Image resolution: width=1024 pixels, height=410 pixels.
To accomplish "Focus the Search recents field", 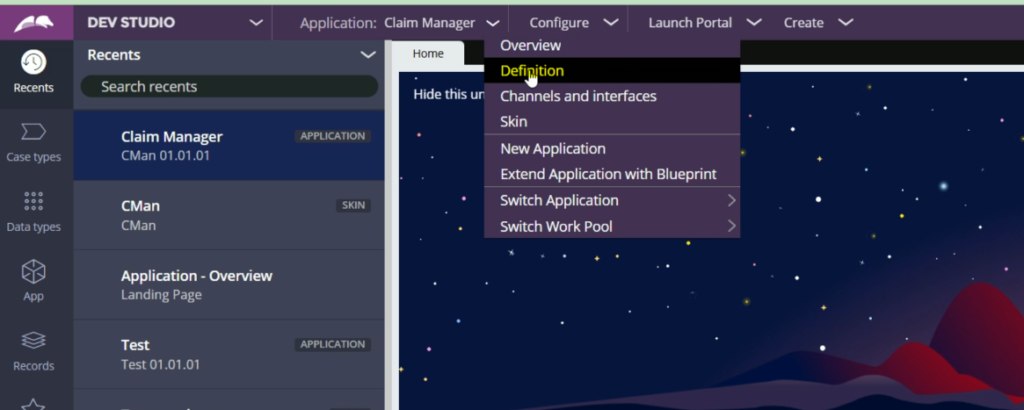I will pyautogui.click(x=229, y=87).
